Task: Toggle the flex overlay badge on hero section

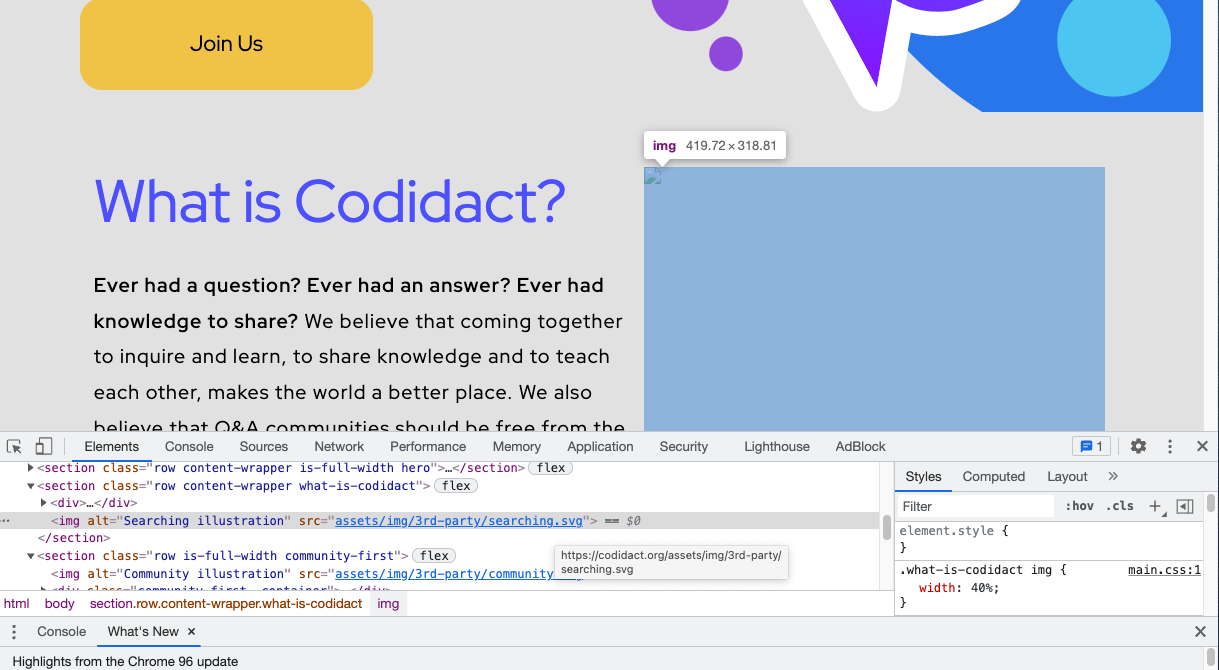Action: [x=550, y=467]
